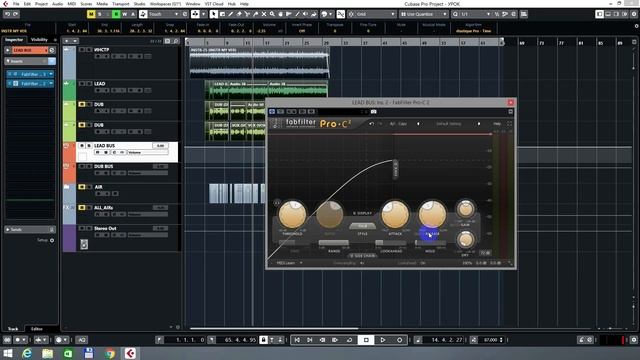Toggle transport Cycle loop button
Screen dimensions: 640x360
point(349,340)
